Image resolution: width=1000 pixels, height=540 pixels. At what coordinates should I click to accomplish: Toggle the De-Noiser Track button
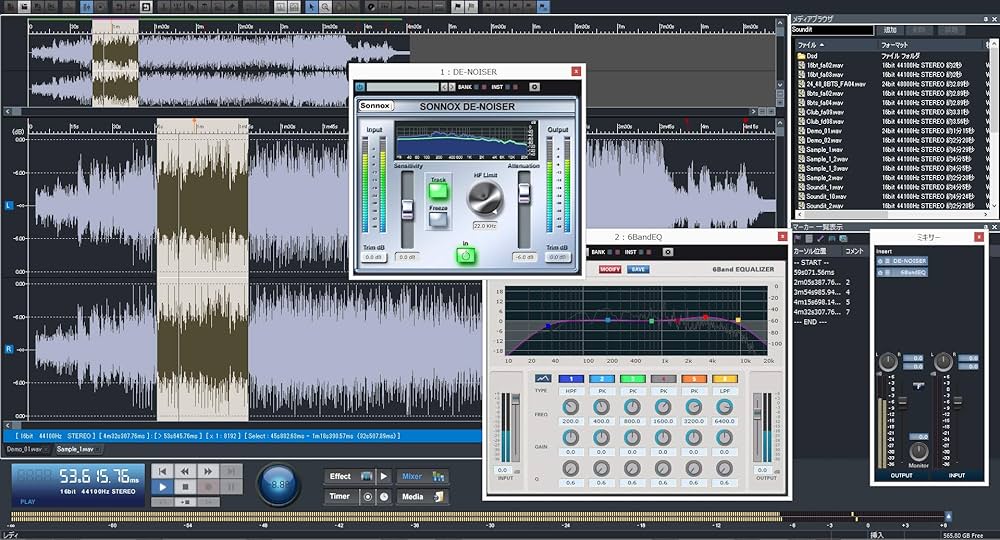click(x=438, y=190)
